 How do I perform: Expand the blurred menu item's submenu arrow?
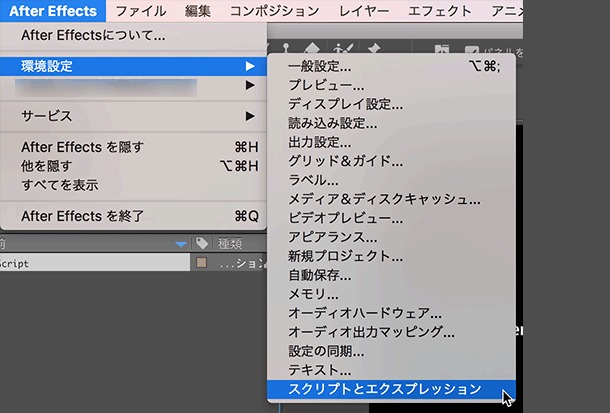250,85
